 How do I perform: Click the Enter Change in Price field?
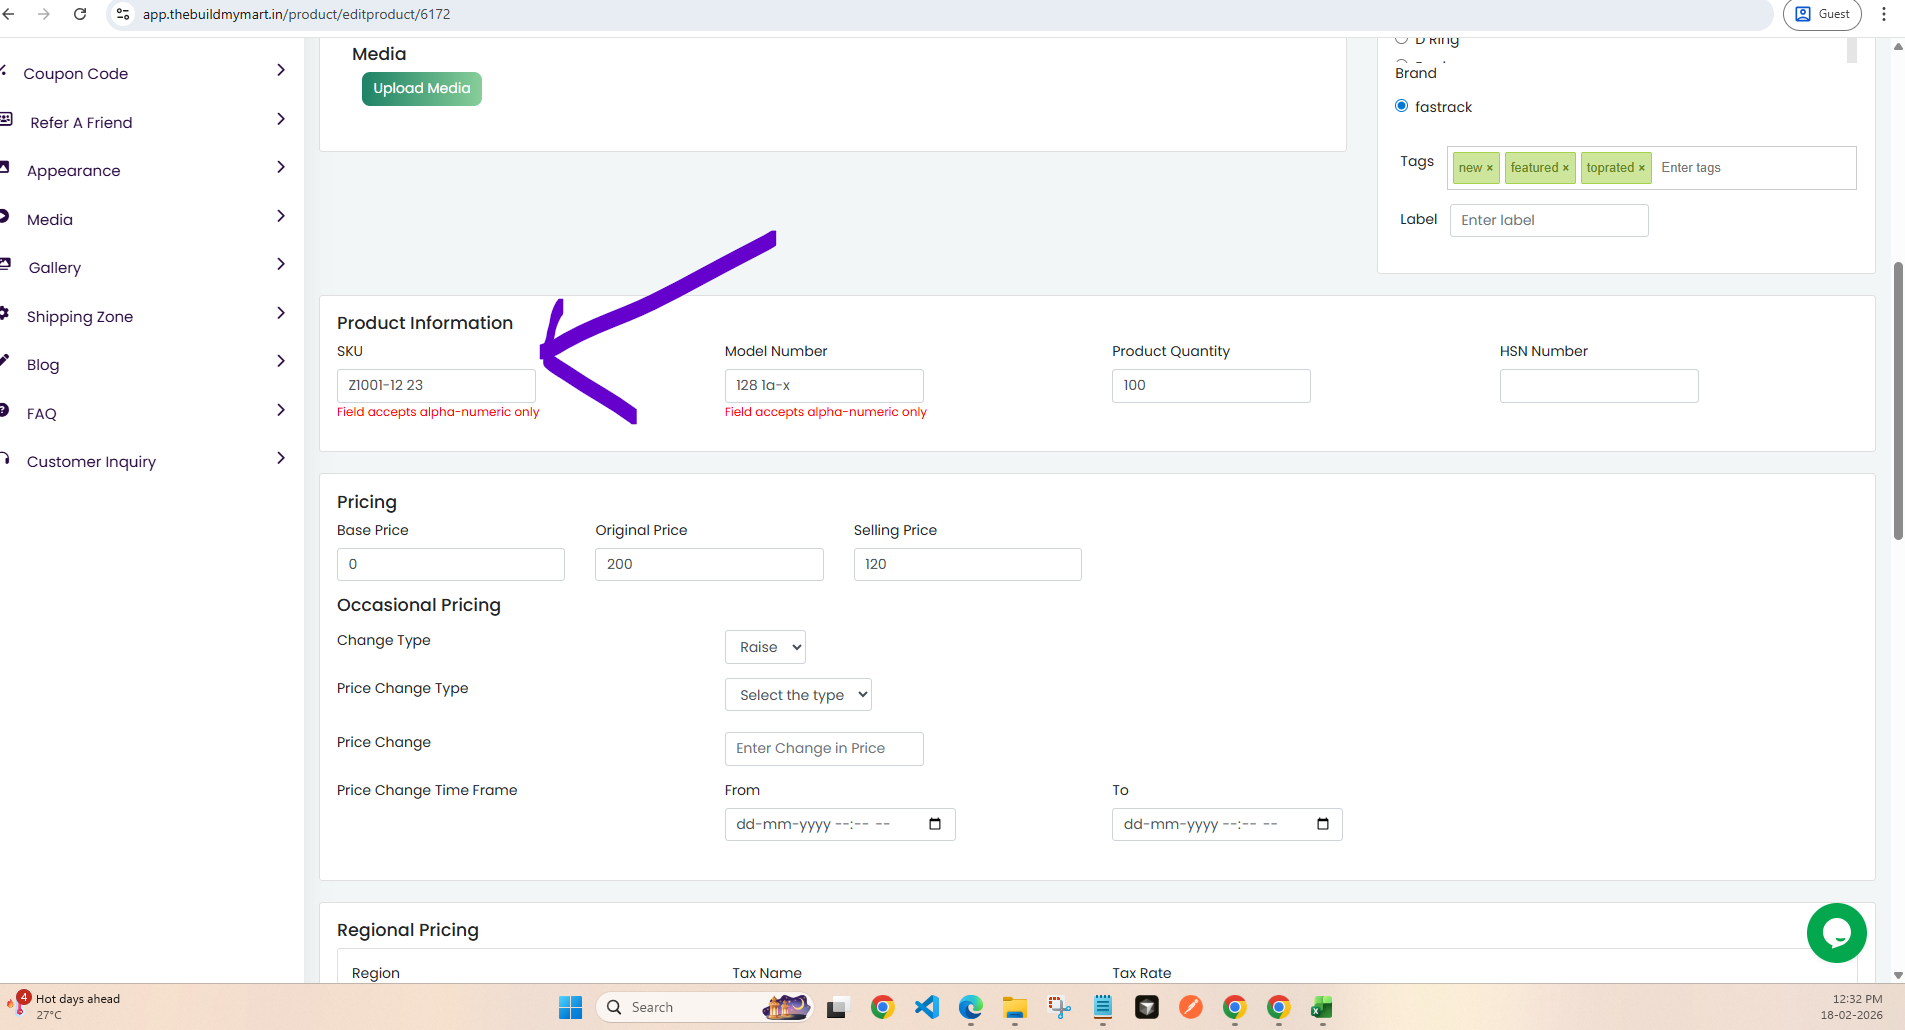coord(824,748)
